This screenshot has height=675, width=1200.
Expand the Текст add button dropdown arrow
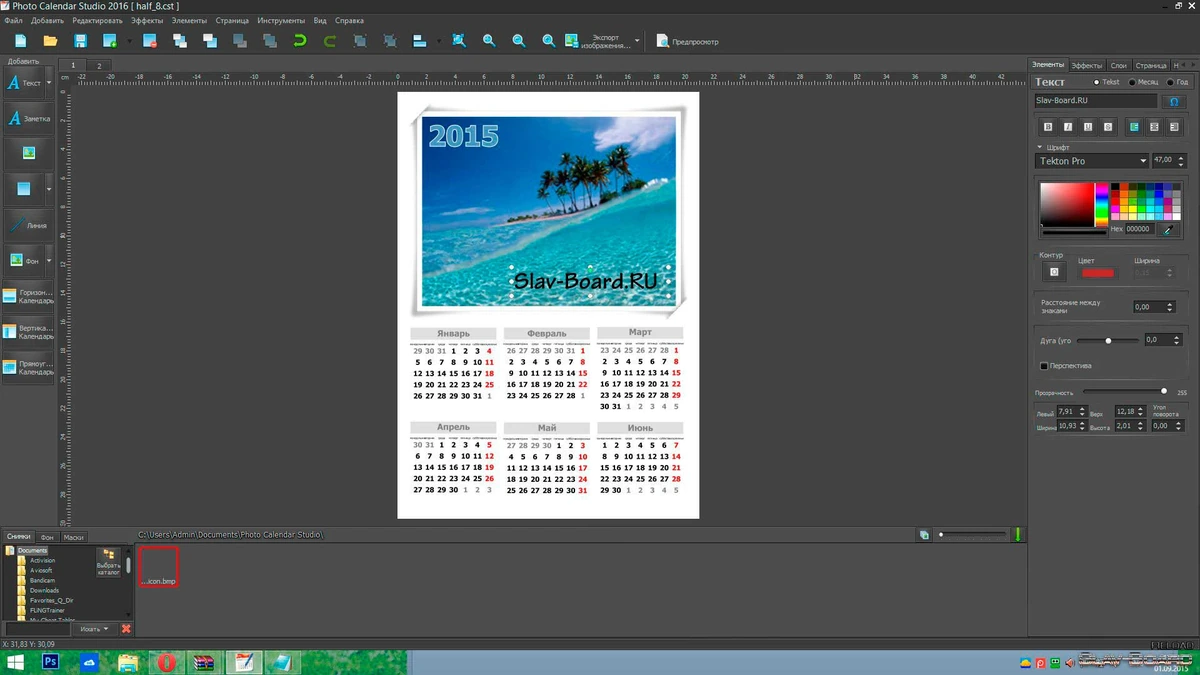pos(49,83)
